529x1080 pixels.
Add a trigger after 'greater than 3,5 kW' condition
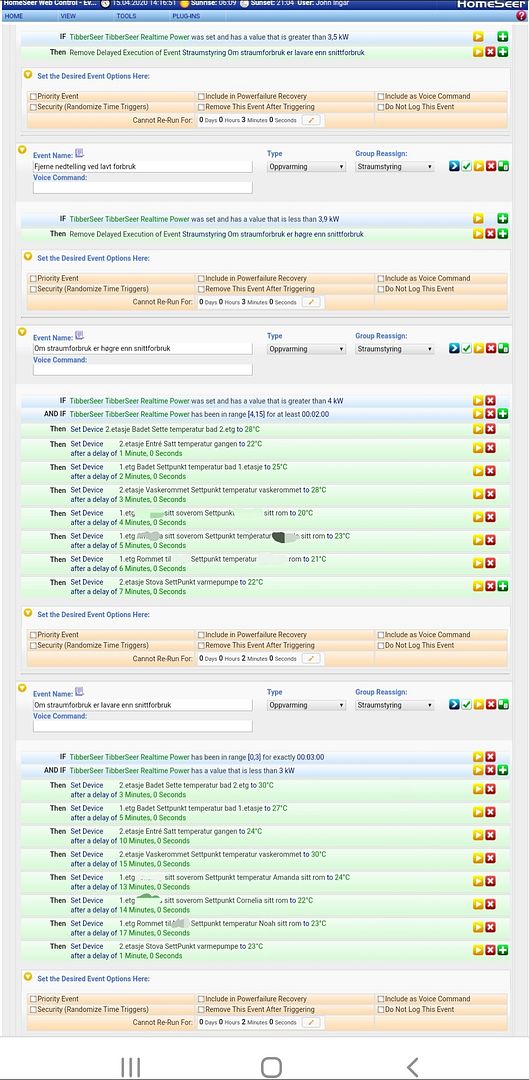[x=503, y=37]
